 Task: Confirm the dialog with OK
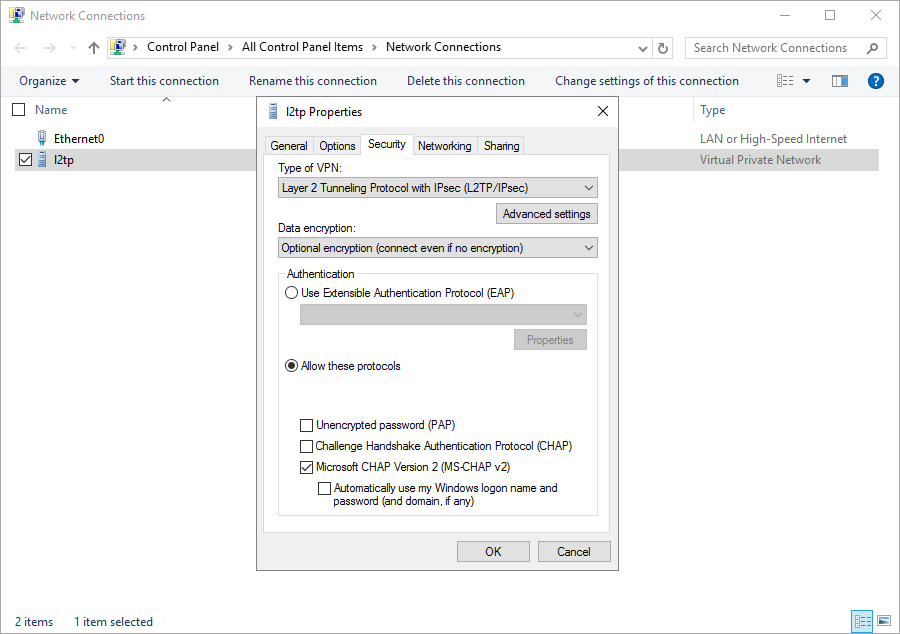[x=493, y=551]
